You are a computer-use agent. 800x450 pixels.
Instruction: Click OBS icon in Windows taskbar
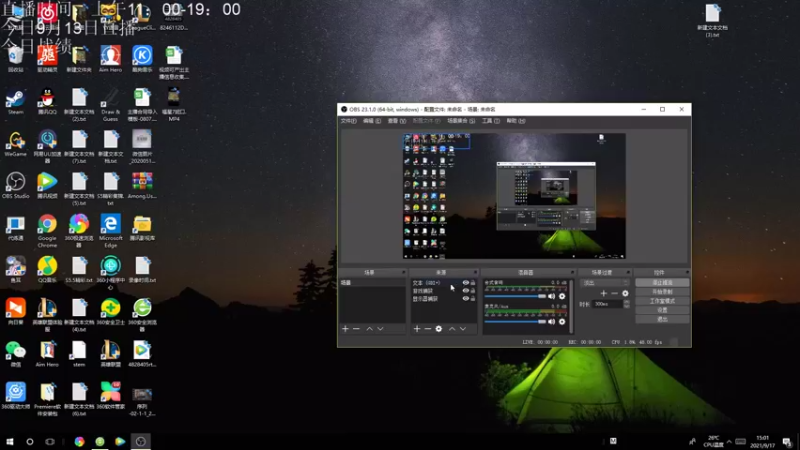tap(141, 441)
